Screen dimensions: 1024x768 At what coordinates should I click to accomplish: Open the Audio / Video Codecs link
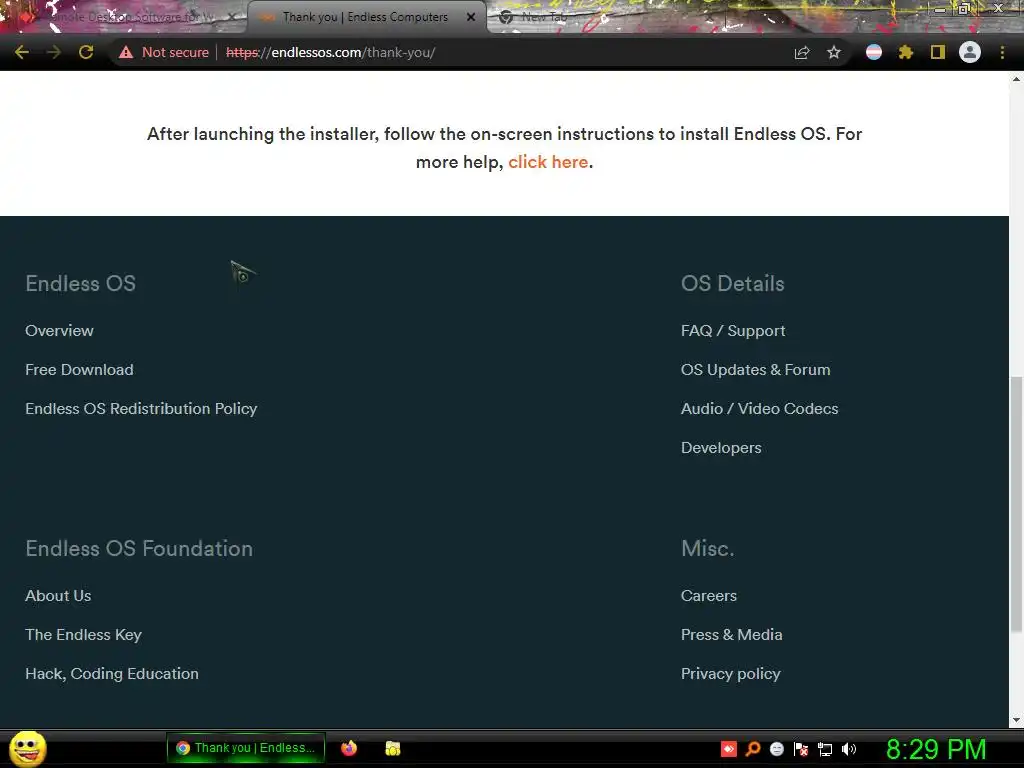click(x=760, y=409)
